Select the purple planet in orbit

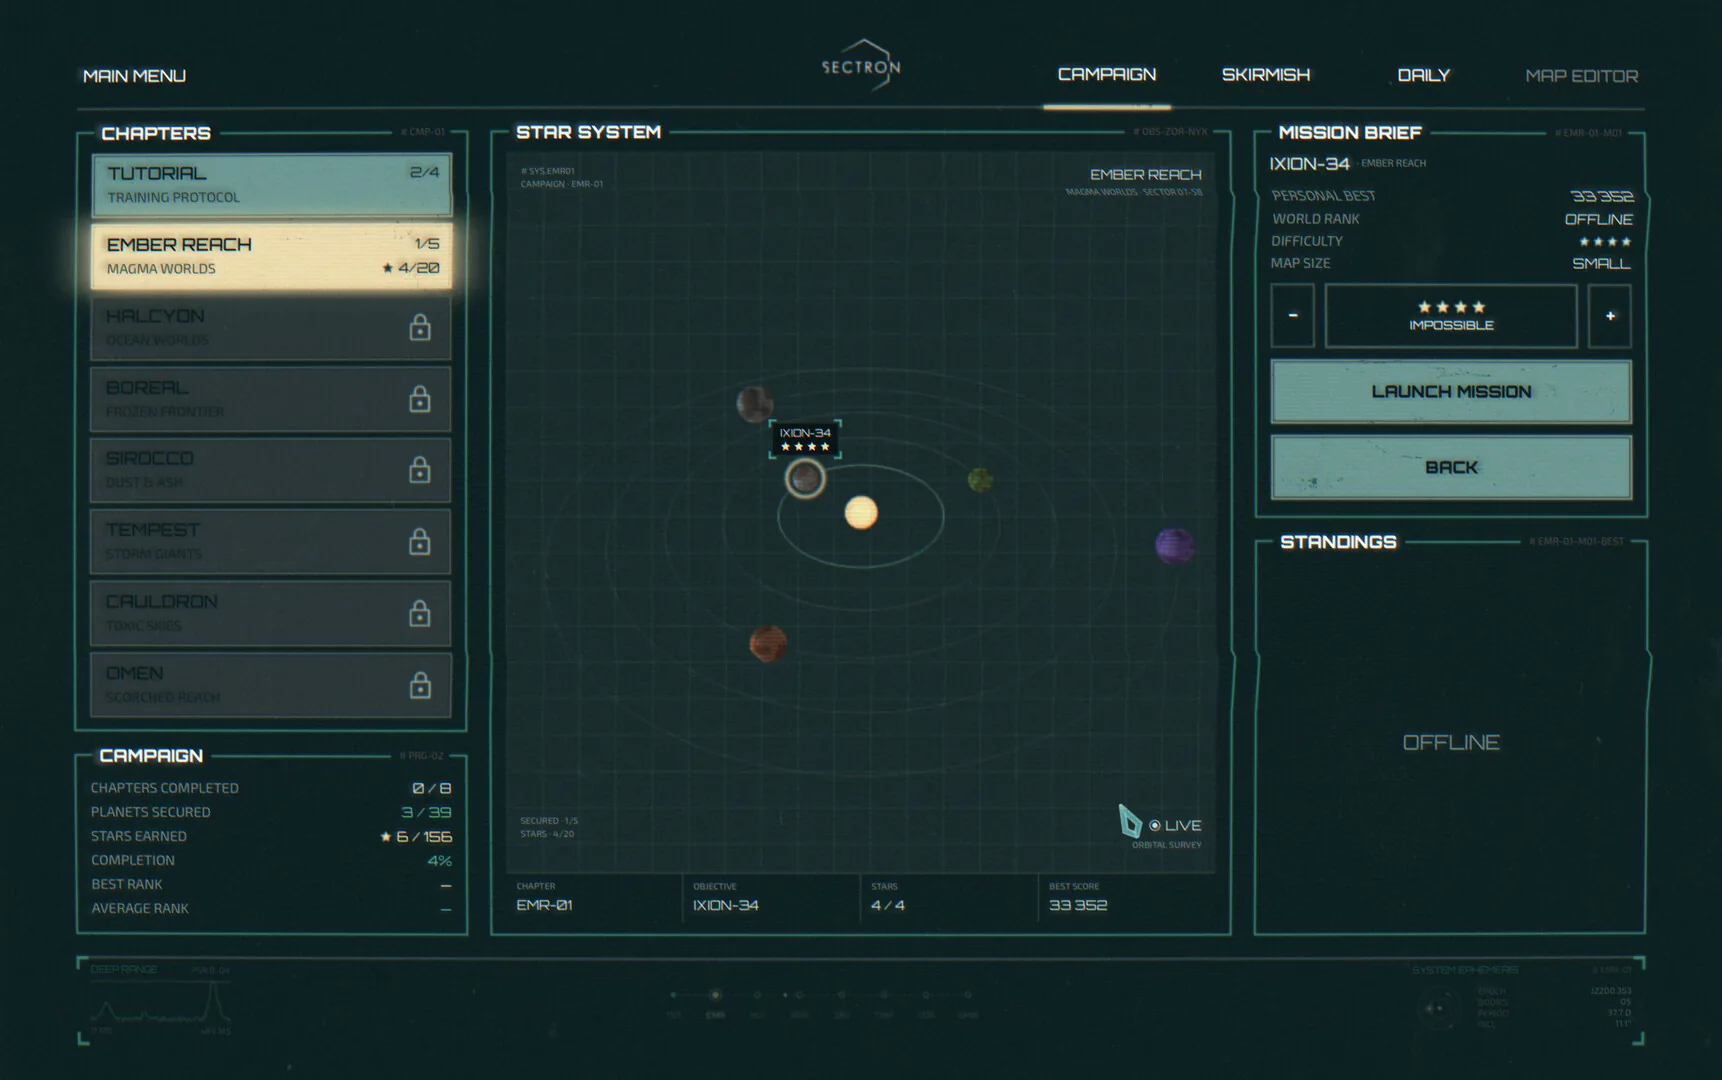[x=1174, y=546]
